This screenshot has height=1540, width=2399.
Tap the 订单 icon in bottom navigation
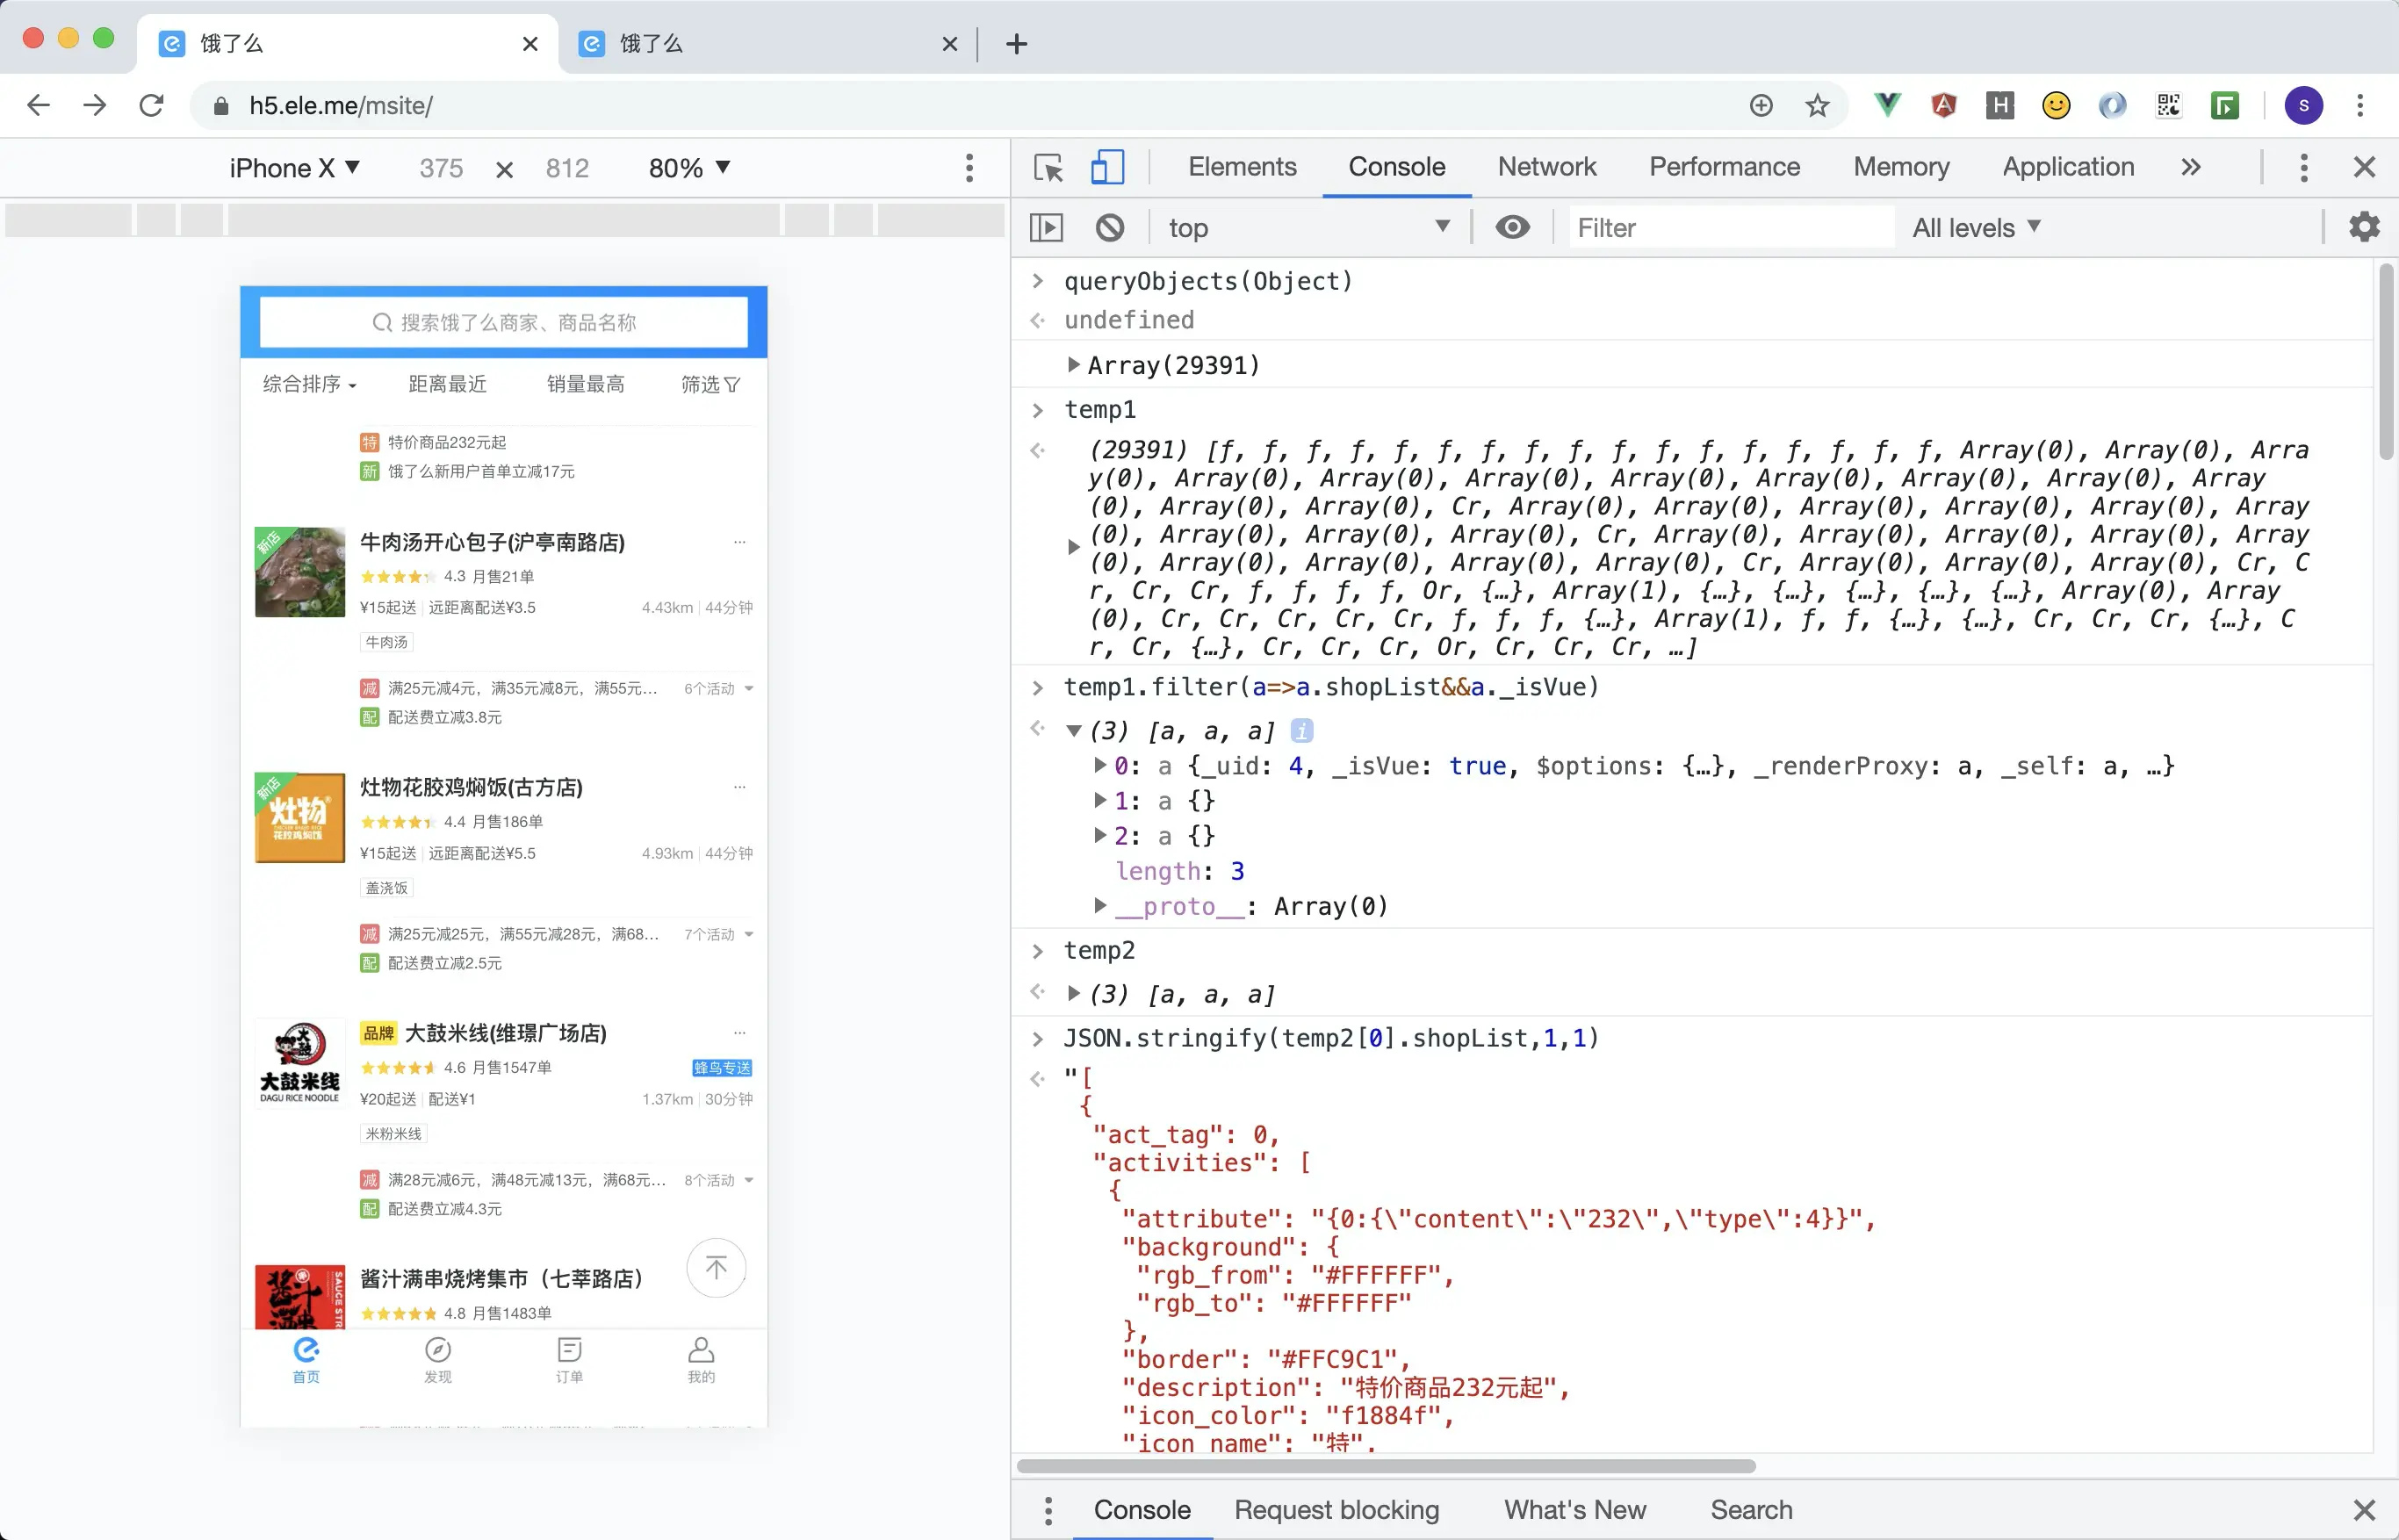pyautogui.click(x=569, y=1360)
